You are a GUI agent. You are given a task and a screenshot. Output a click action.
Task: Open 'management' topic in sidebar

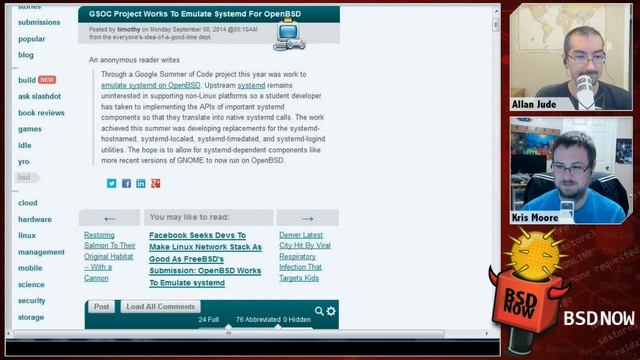pos(41,252)
